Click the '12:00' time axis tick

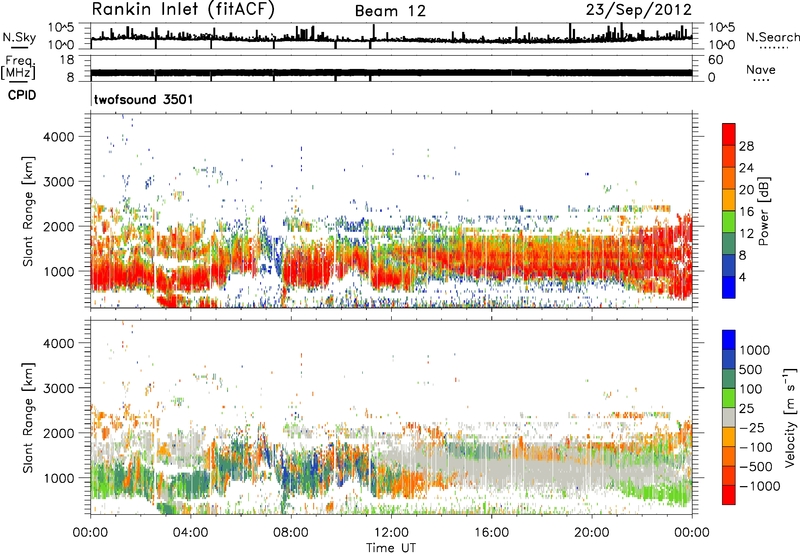391,533
